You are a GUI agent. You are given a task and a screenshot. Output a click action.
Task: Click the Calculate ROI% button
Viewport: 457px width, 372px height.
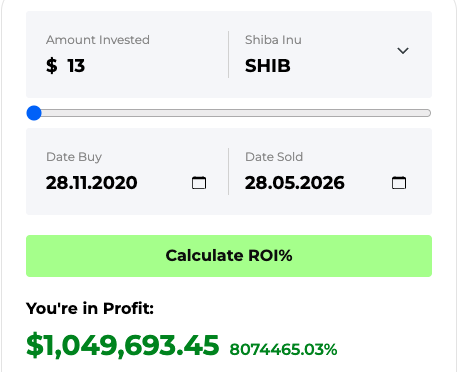[229, 256]
